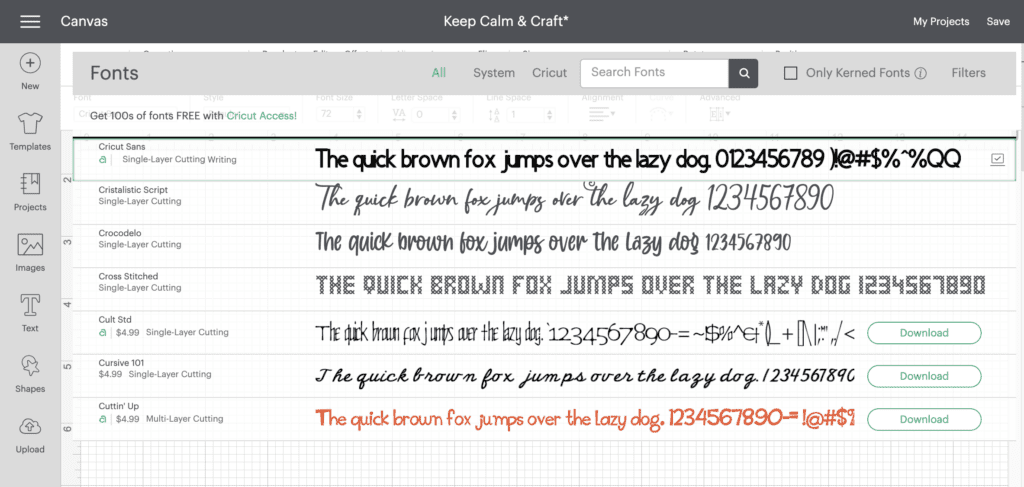Switch to Cricut fonts tab
The width and height of the screenshot is (1024, 487).
549,73
